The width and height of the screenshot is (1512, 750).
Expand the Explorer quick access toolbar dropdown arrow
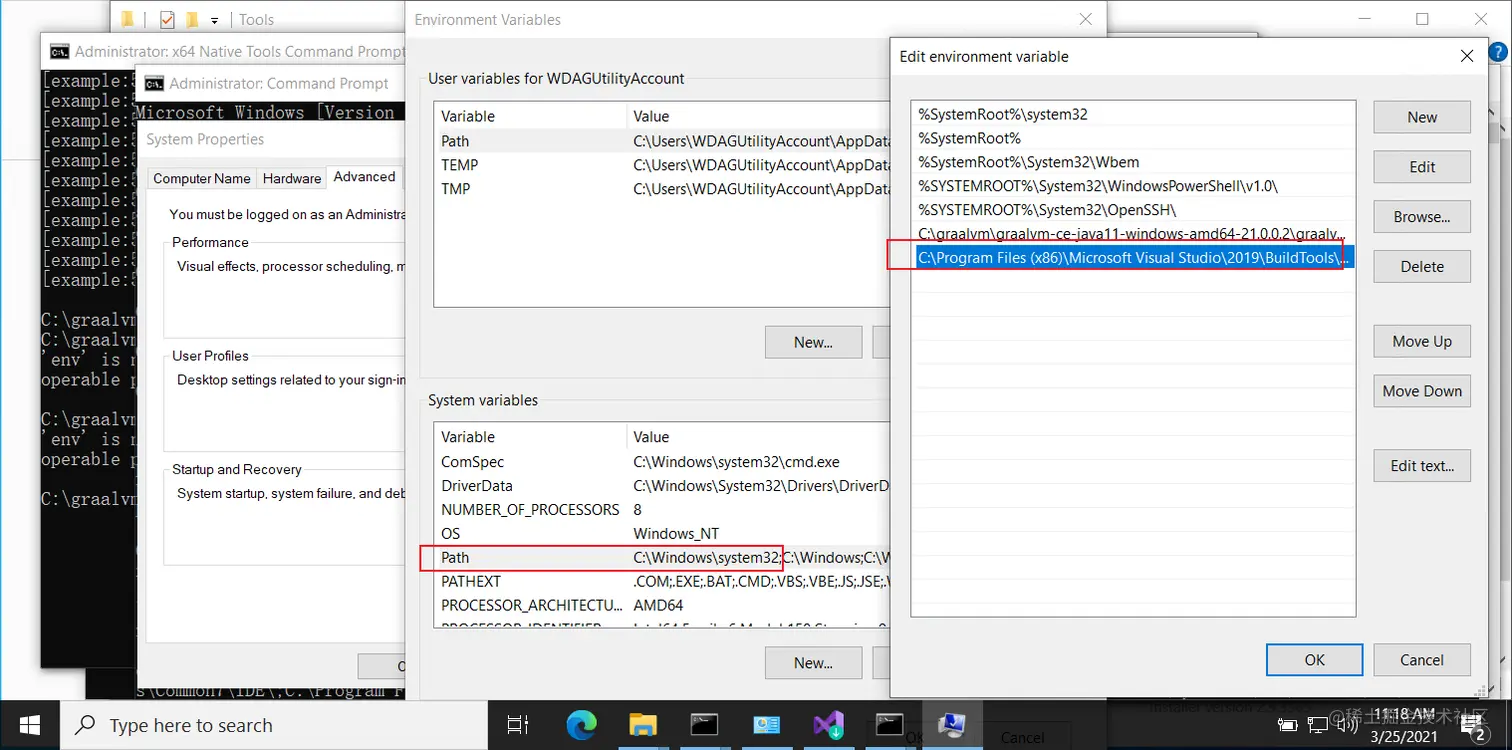tap(215, 20)
